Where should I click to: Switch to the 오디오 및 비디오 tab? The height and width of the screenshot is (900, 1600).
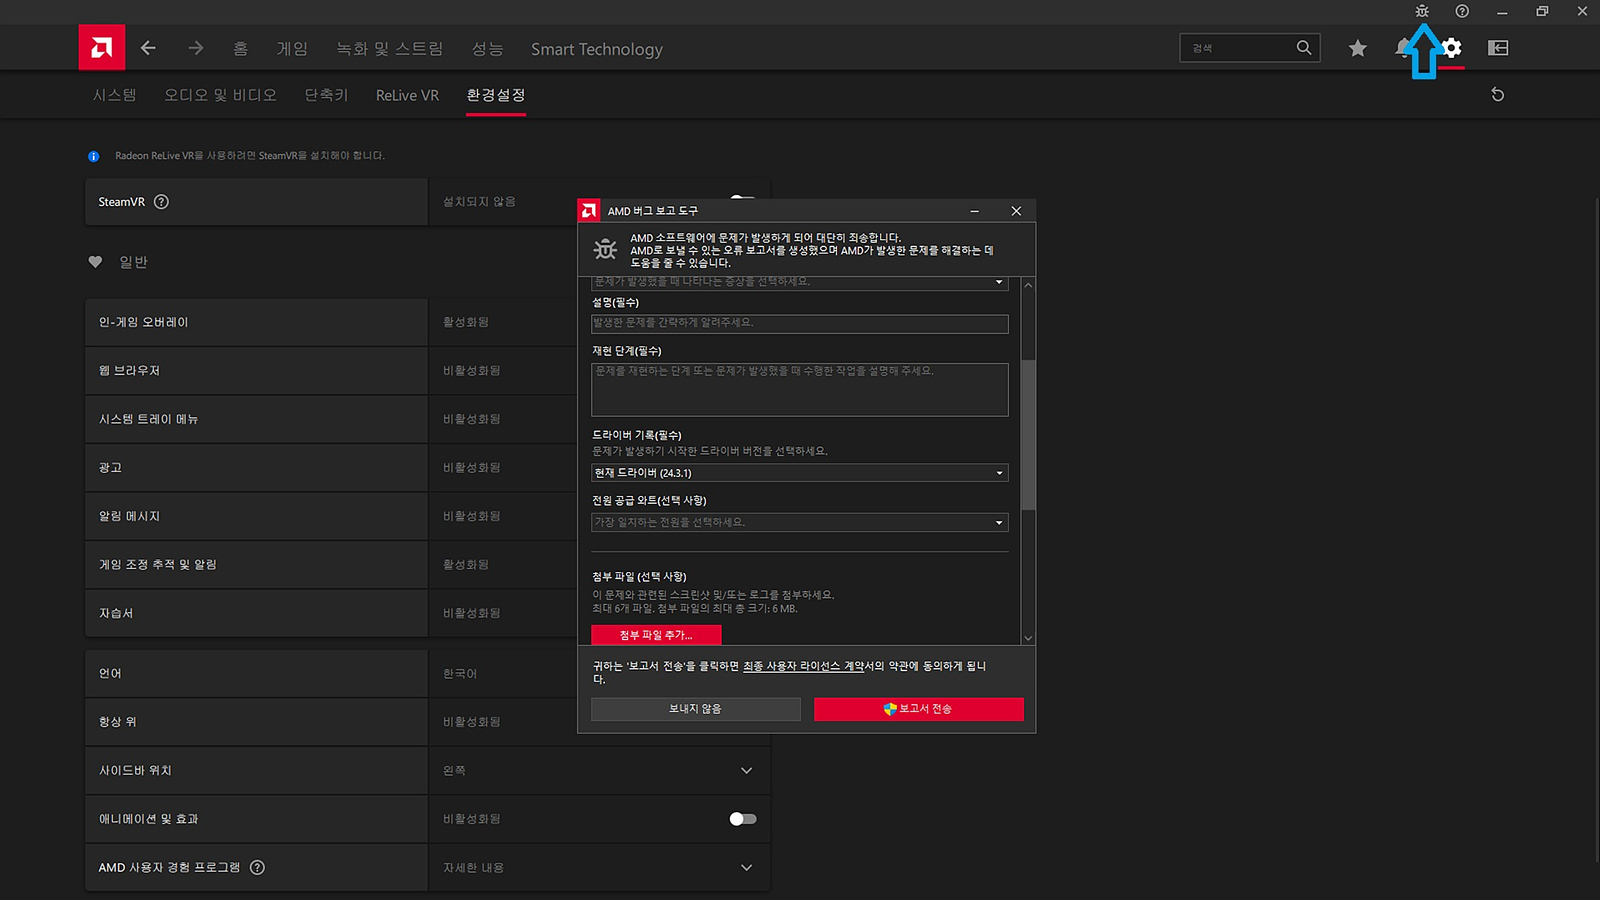[220, 95]
